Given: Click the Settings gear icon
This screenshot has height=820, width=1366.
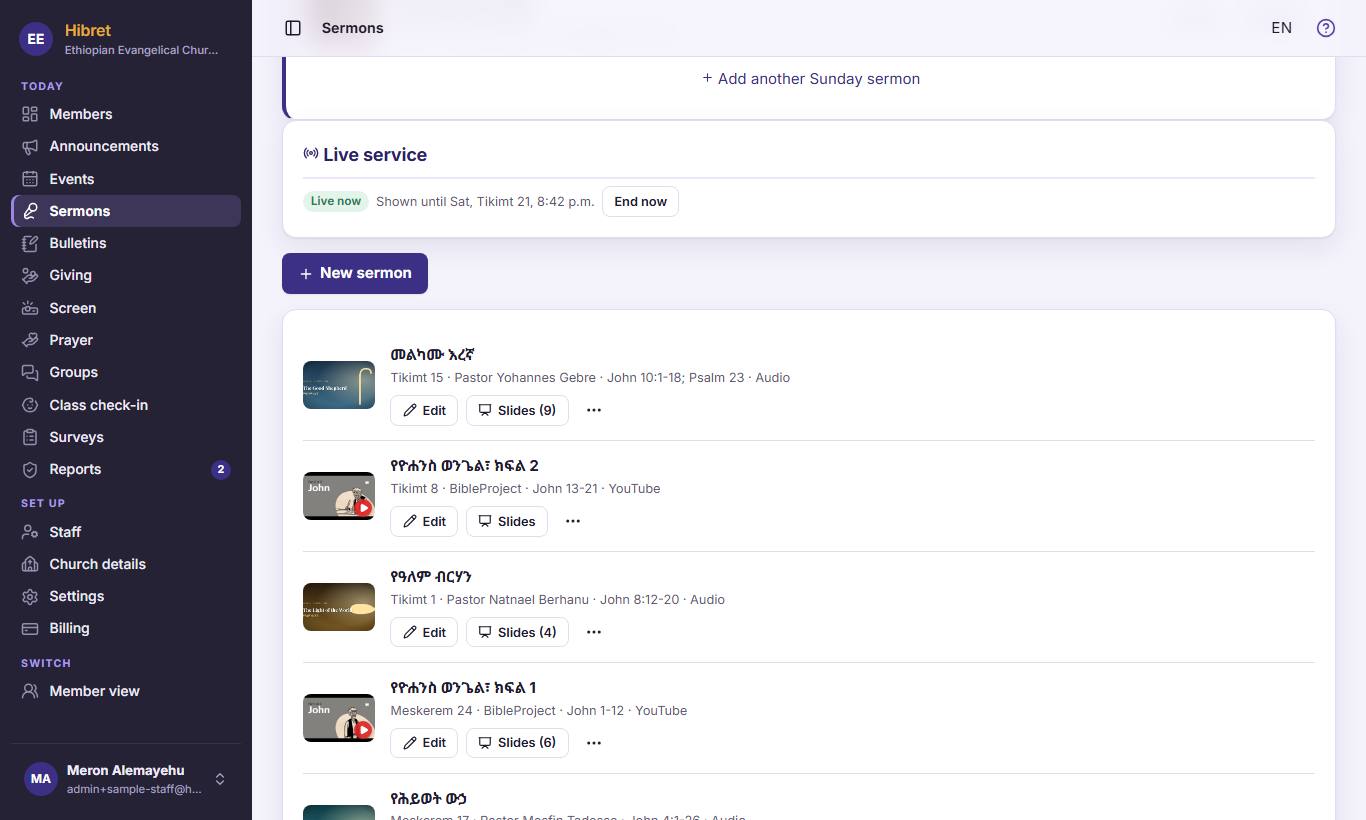Looking at the screenshot, I should pyautogui.click(x=30, y=596).
